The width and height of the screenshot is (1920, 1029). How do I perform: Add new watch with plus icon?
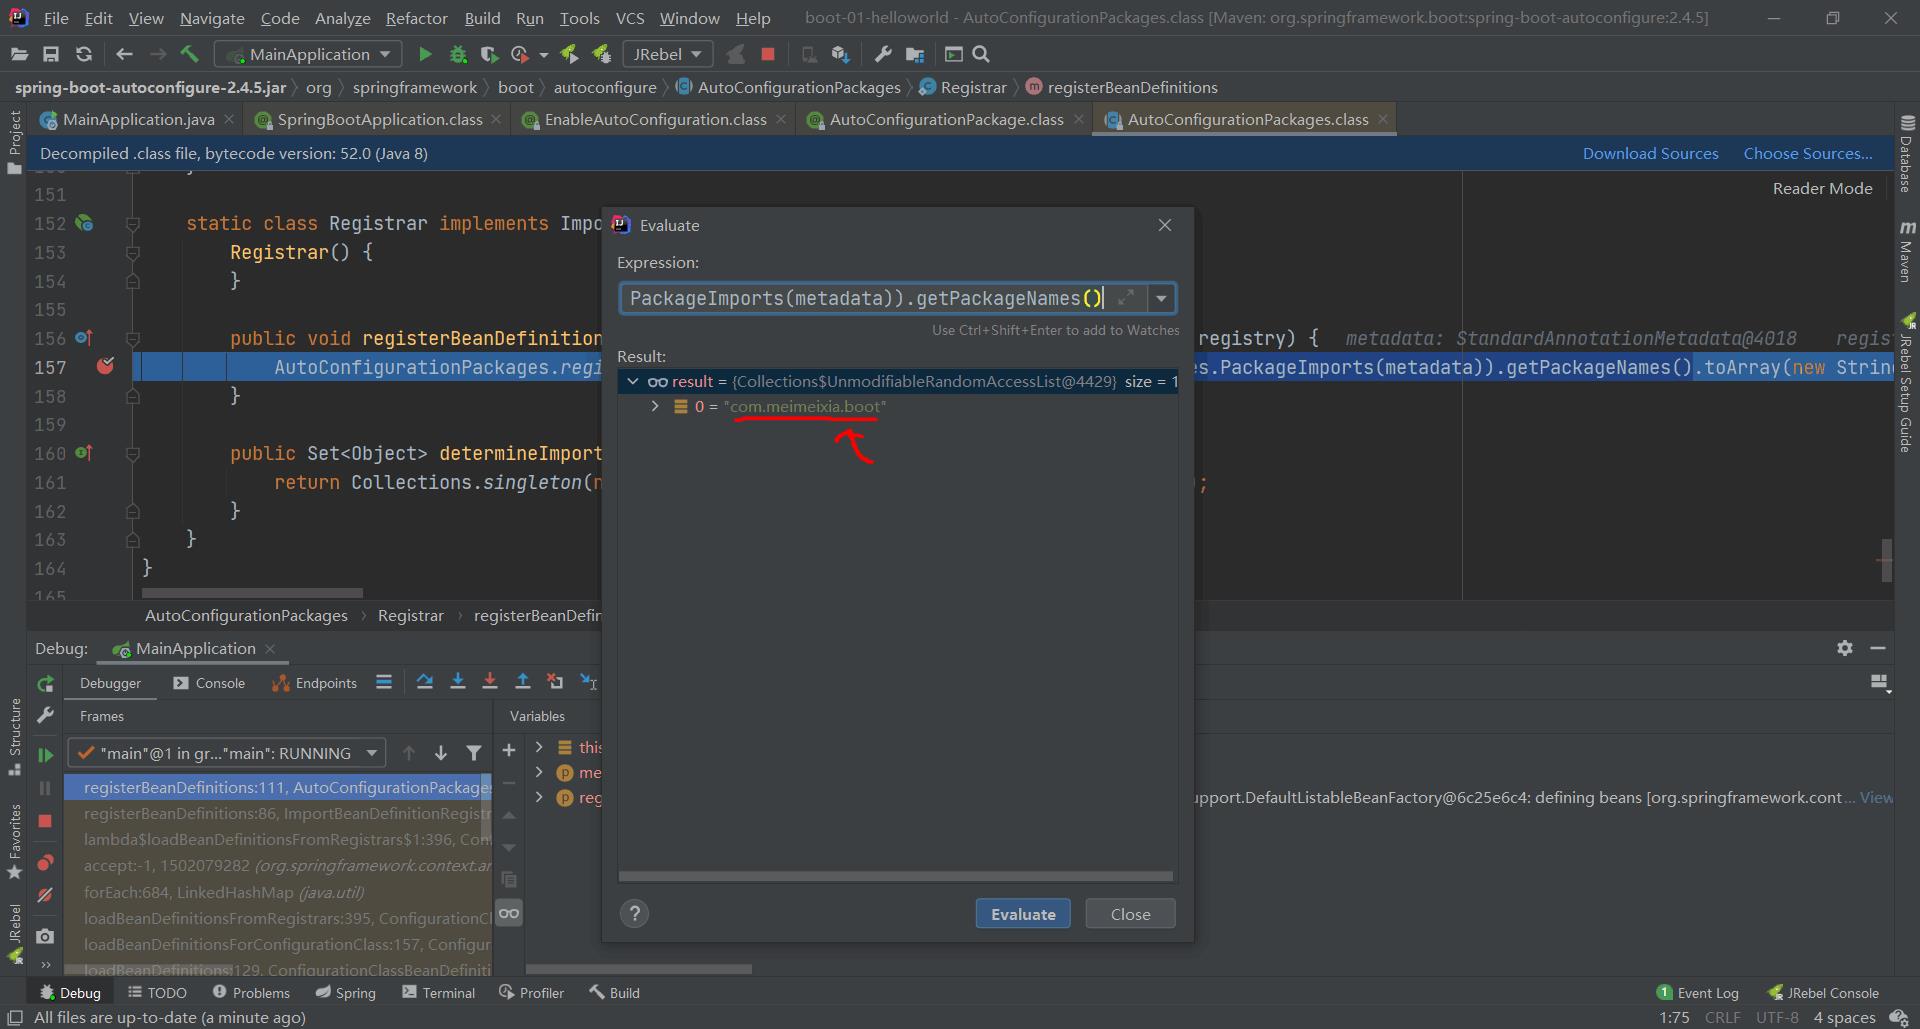tap(509, 750)
